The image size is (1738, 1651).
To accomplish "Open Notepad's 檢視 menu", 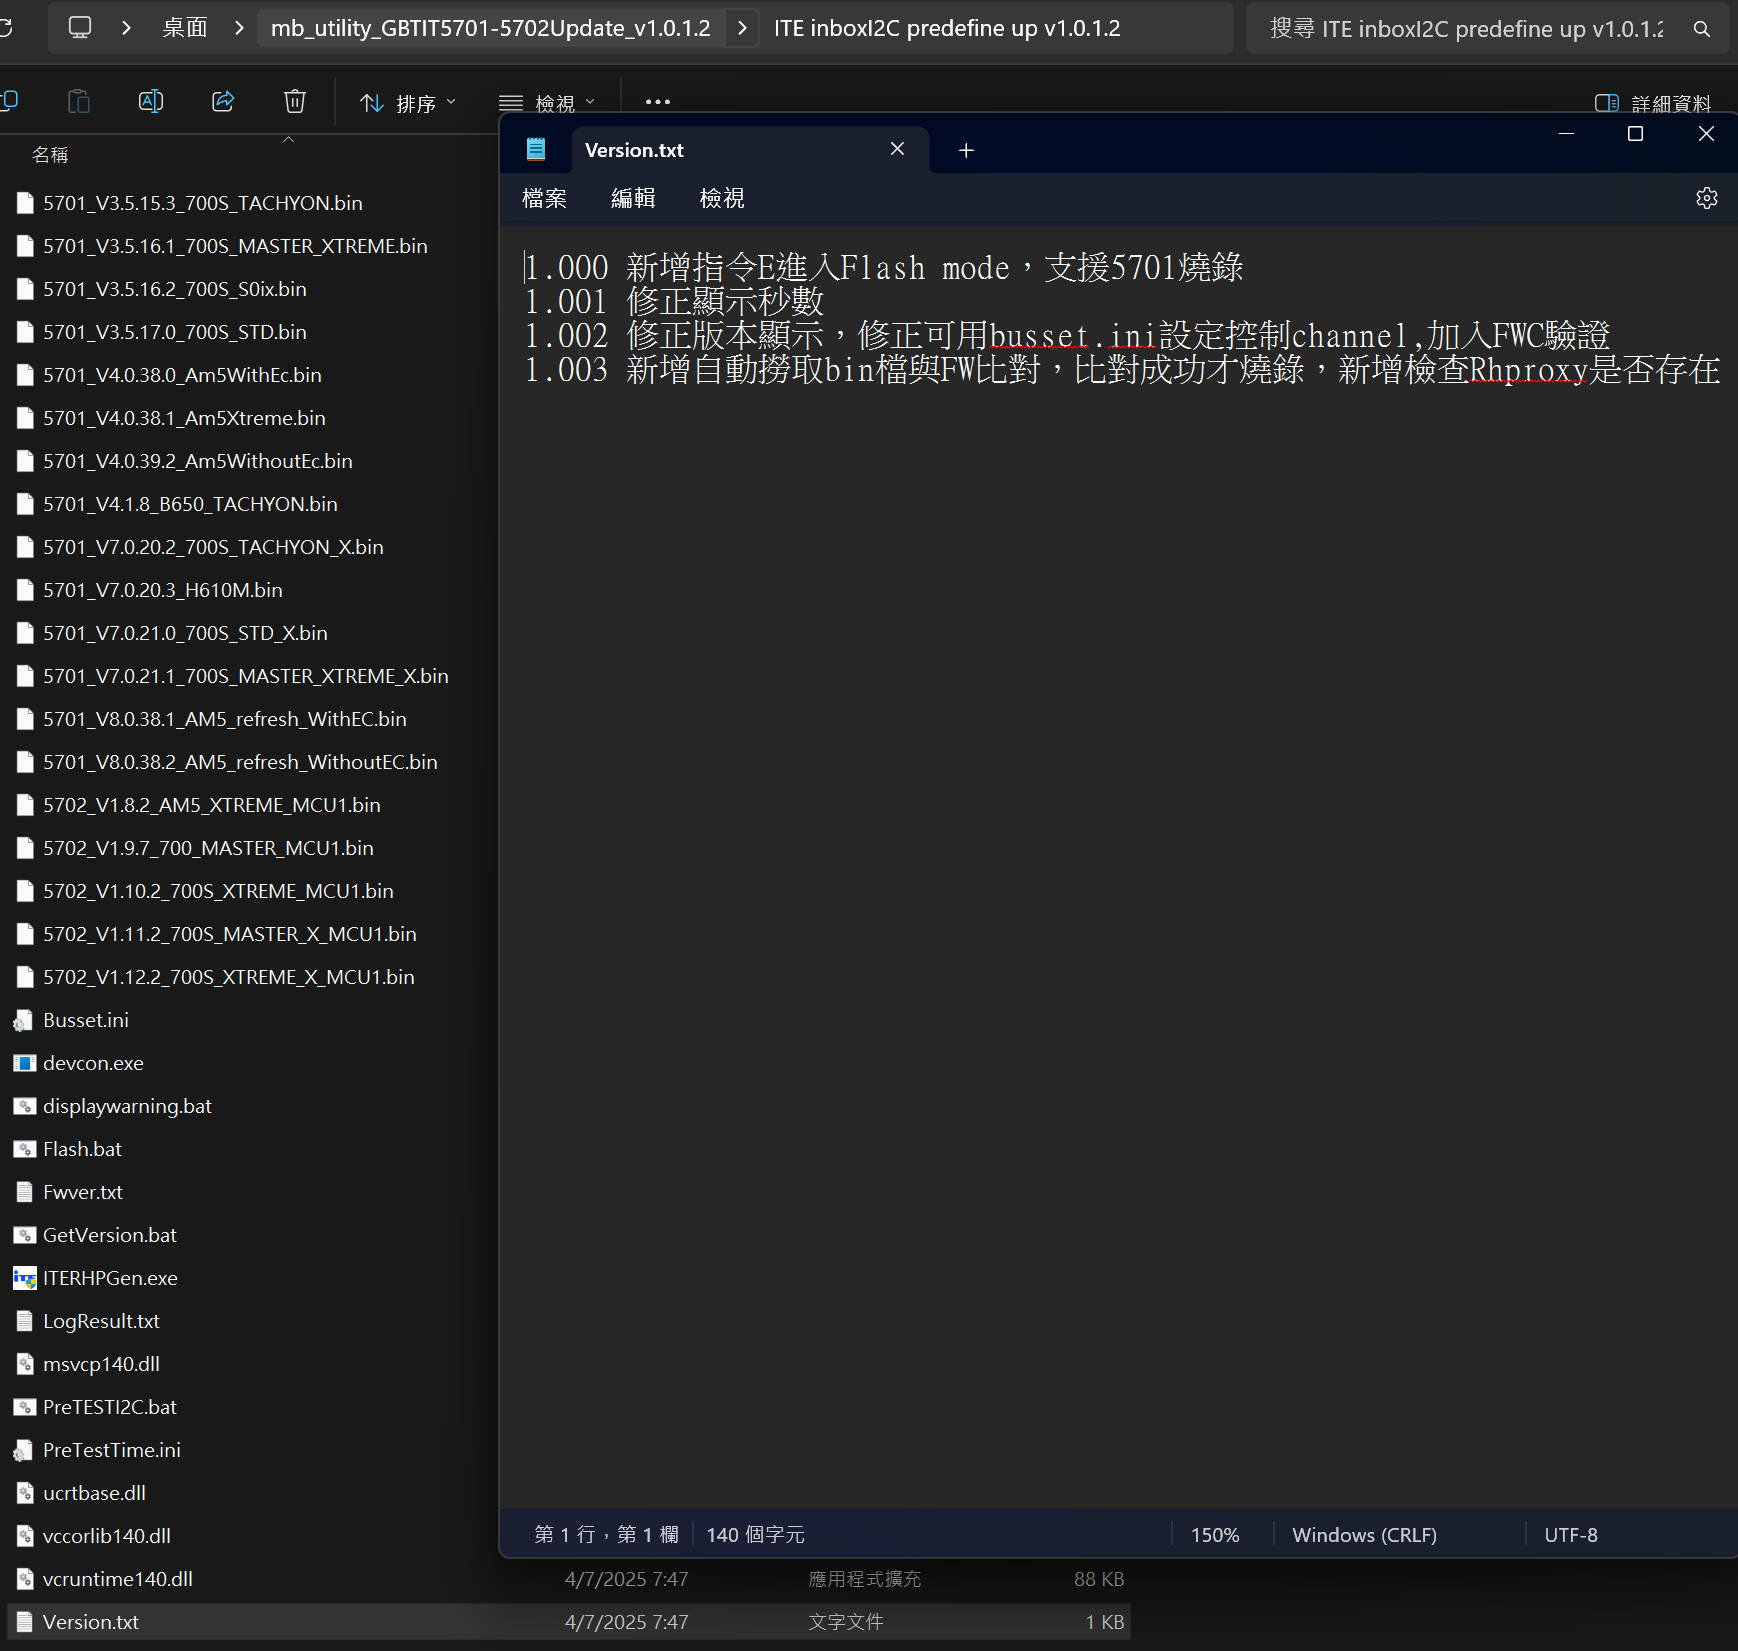I will coord(722,198).
